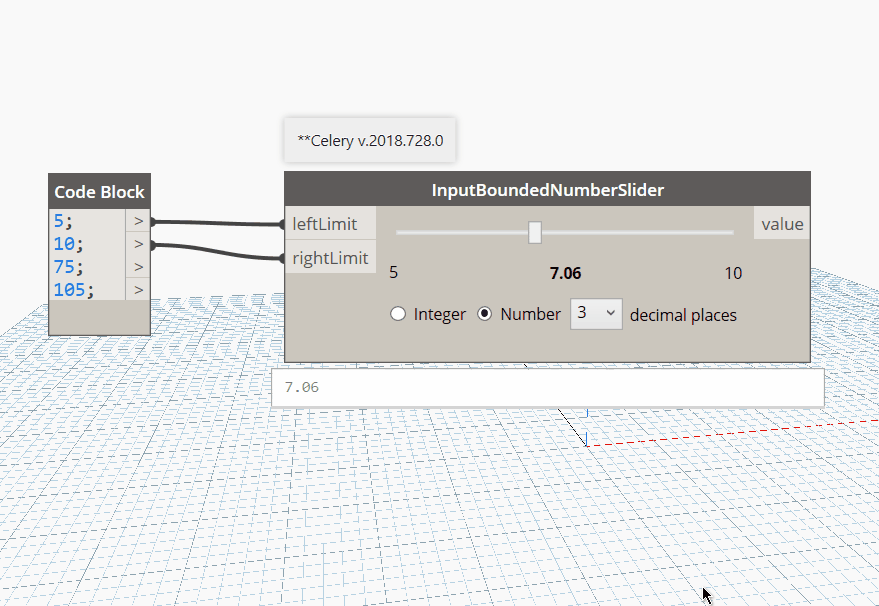Click the output port next to 75;
The height and width of the screenshot is (606, 879).
click(137, 267)
